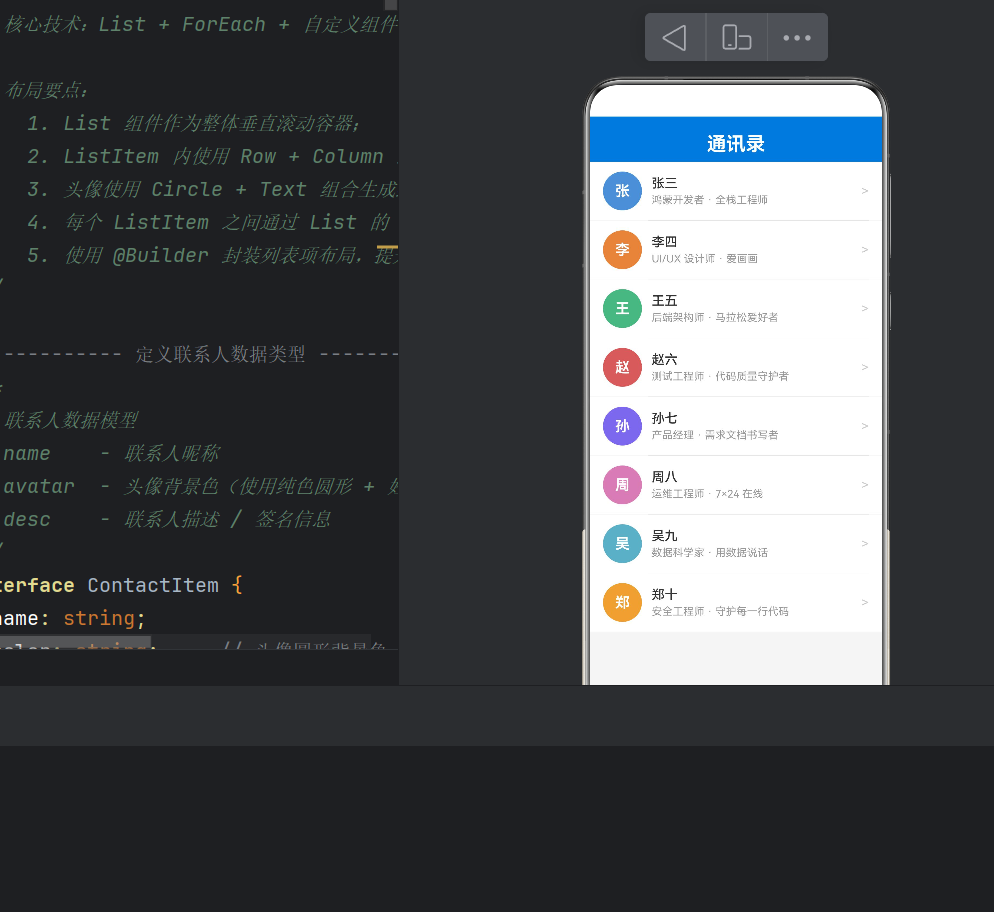Open 赵六 row via its chevron arrow
This screenshot has width=994, height=912.
[865, 368]
